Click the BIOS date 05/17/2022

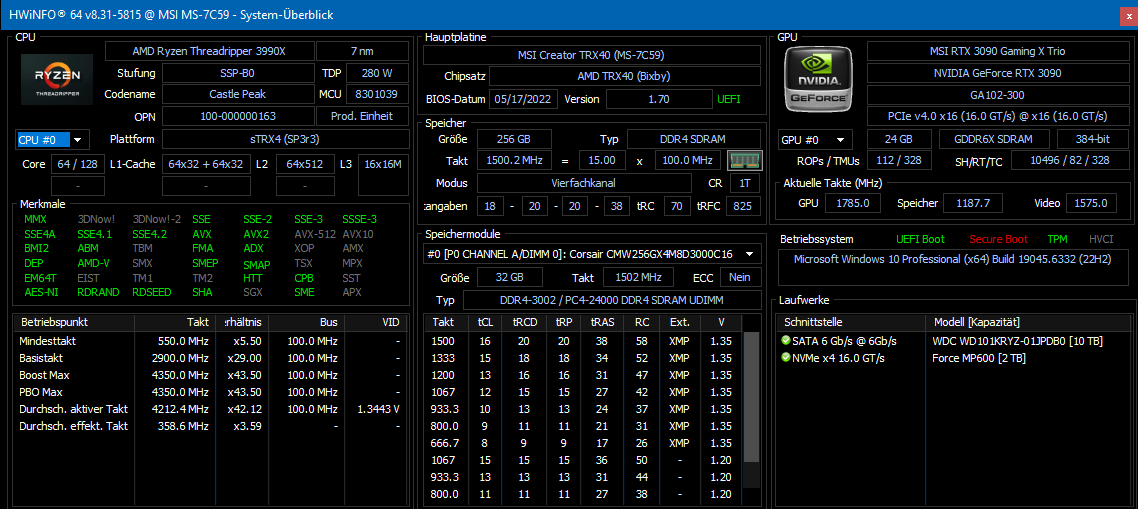tap(523, 99)
